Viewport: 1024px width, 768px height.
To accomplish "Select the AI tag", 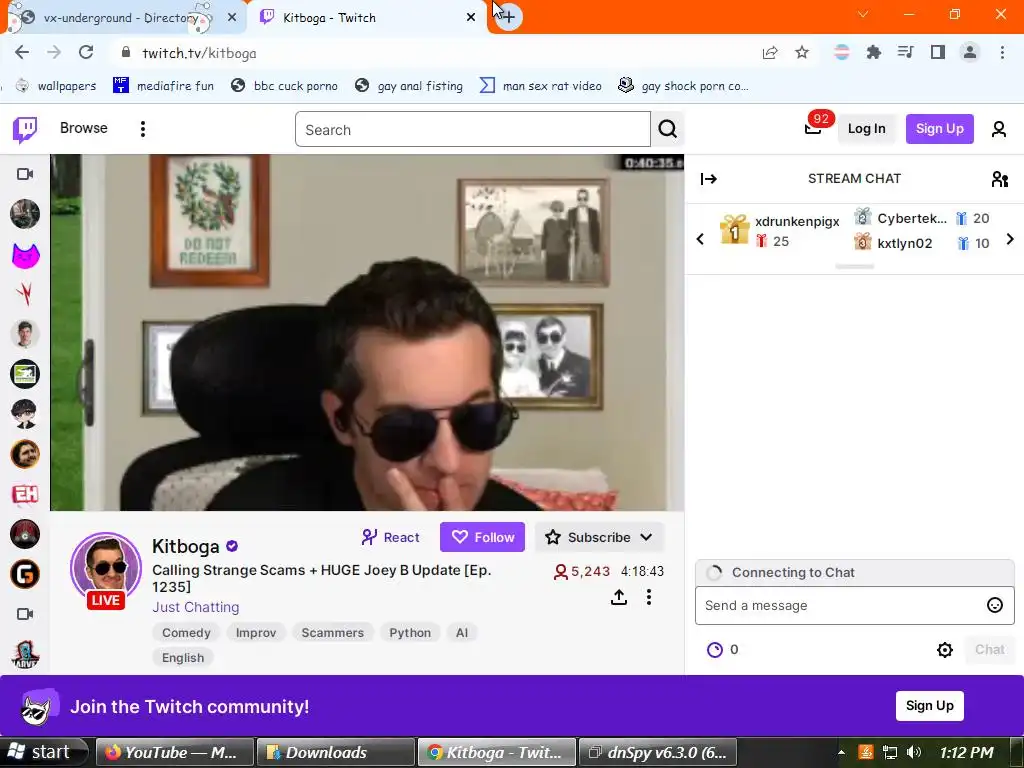I will tap(462, 633).
